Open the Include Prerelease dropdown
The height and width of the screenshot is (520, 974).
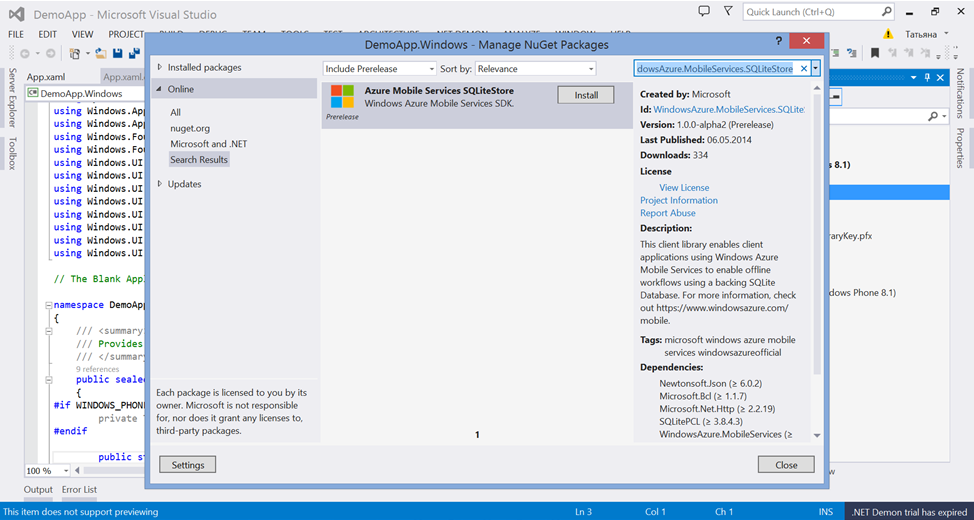tap(380, 68)
